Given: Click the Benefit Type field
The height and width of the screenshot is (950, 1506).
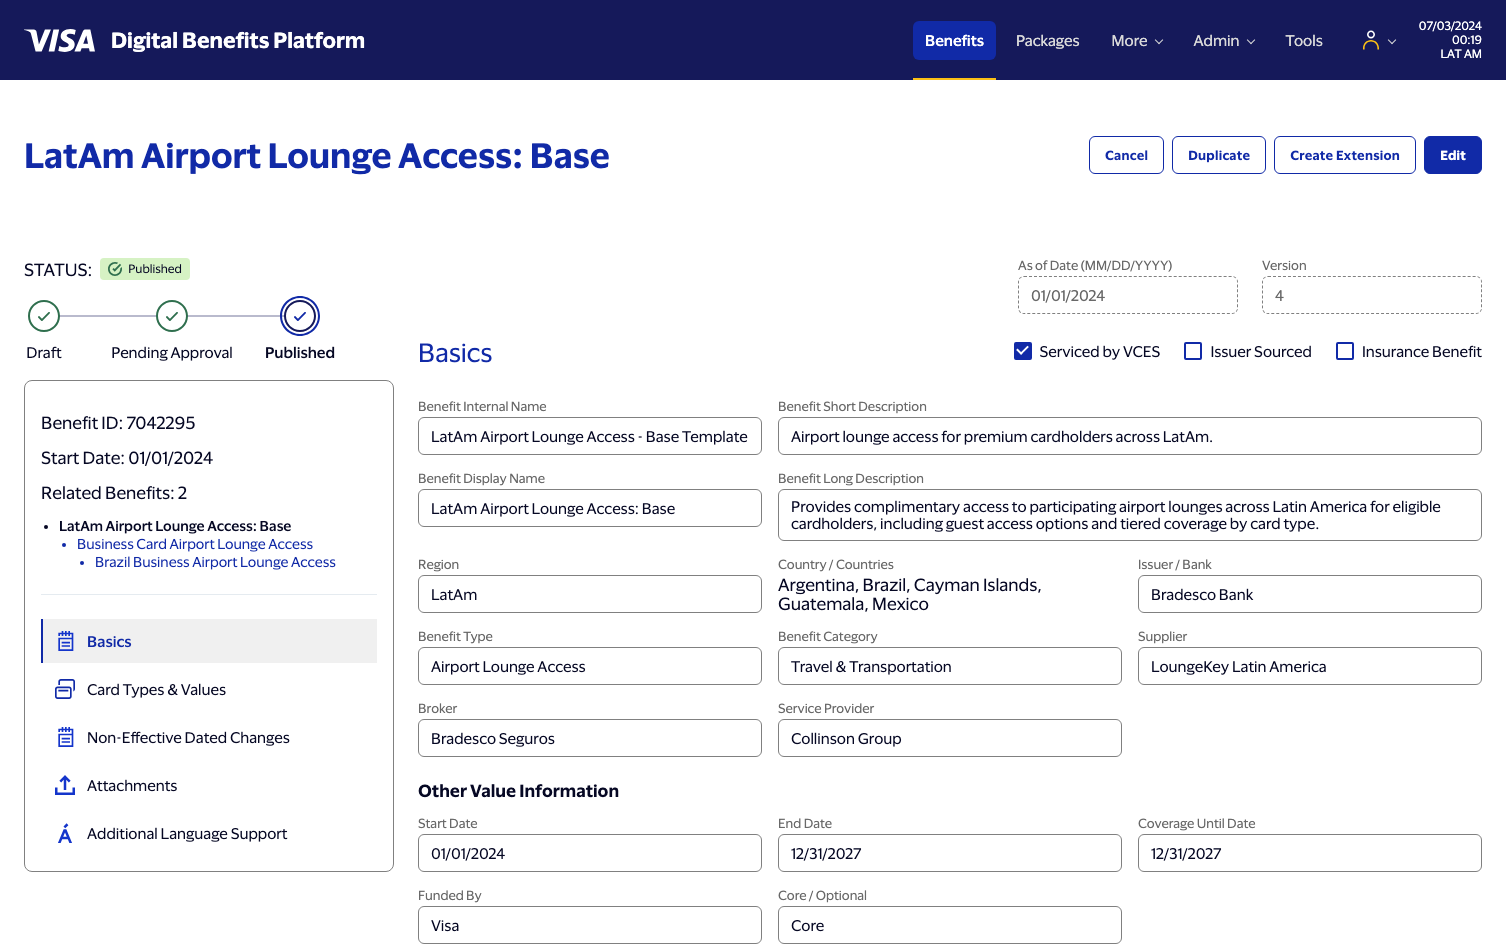Looking at the screenshot, I should [x=590, y=666].
